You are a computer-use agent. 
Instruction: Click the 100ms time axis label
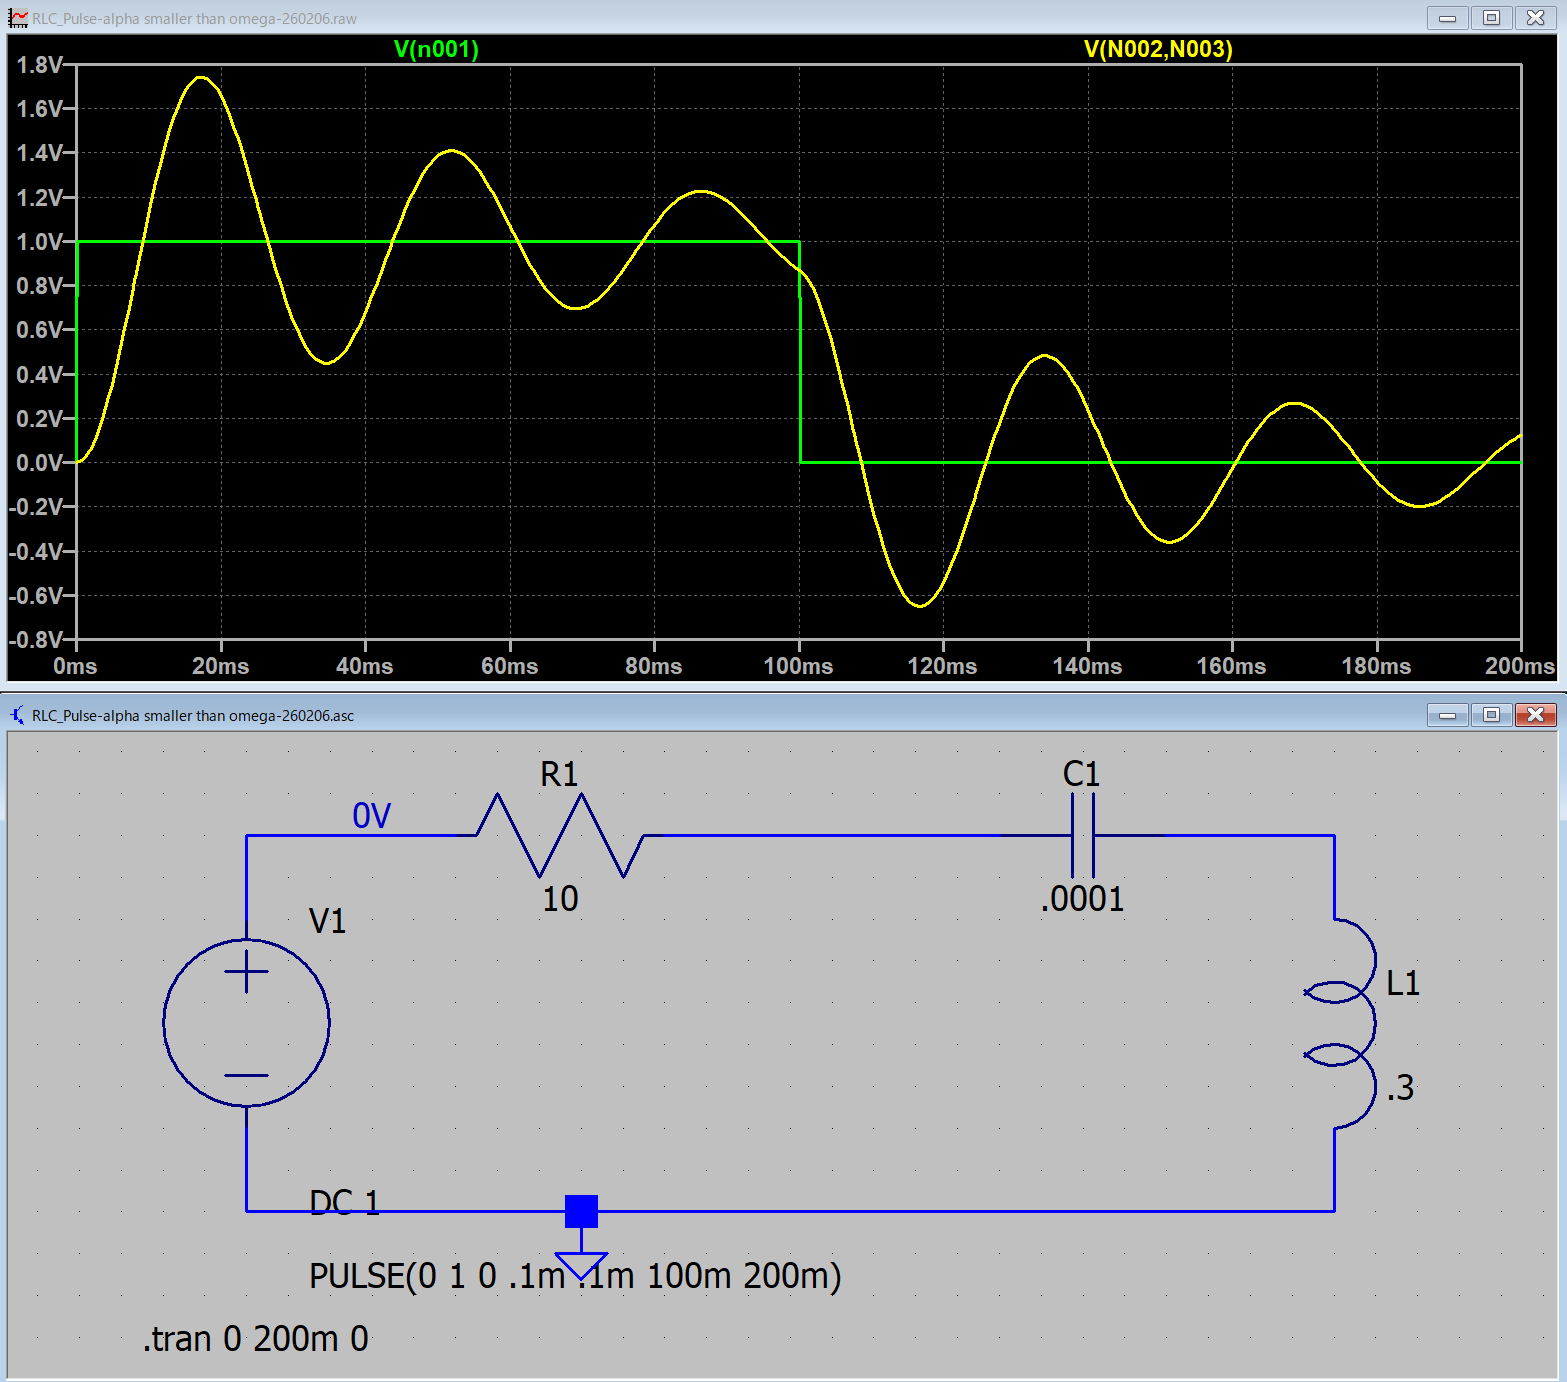[798, 666]
